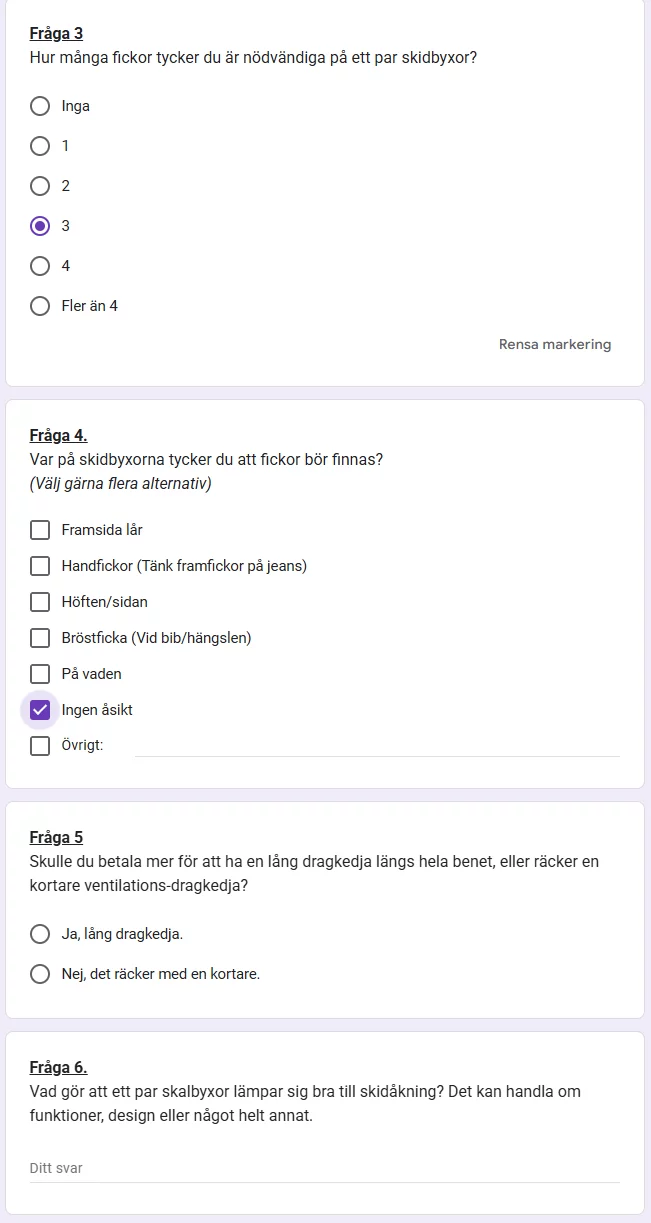Choose 'Nej, det räcker med en kortare.'
651x1223 pixels.
pos(40,974)
